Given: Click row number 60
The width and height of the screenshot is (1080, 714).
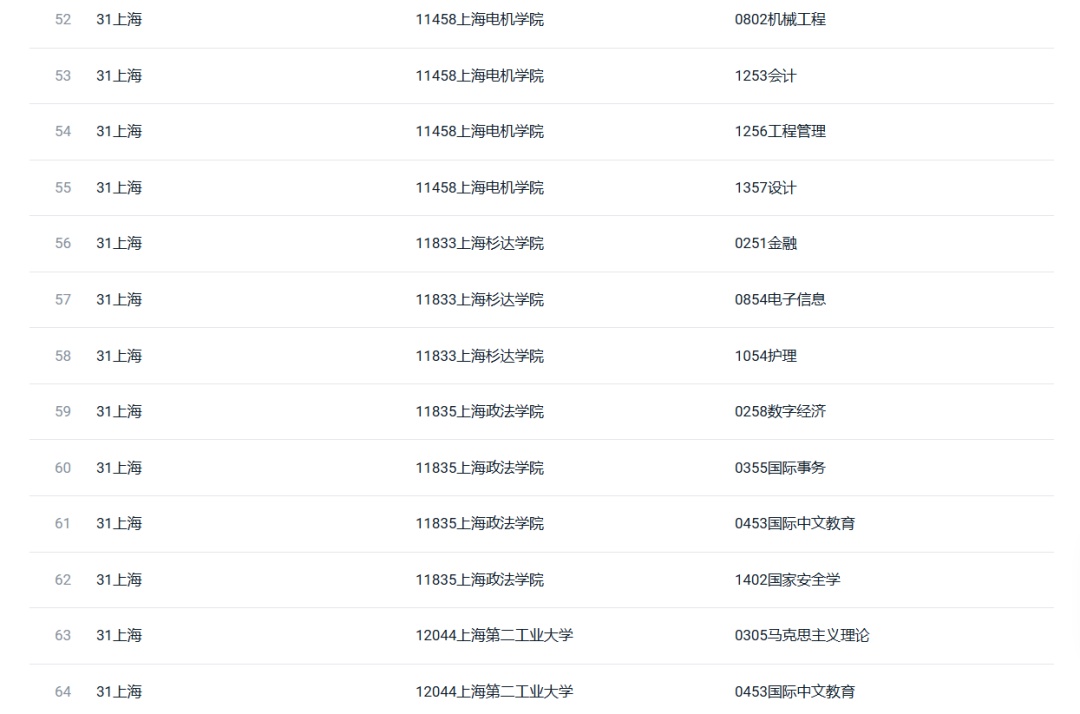Looking at the screenshot, I should [x=63, y=468].
